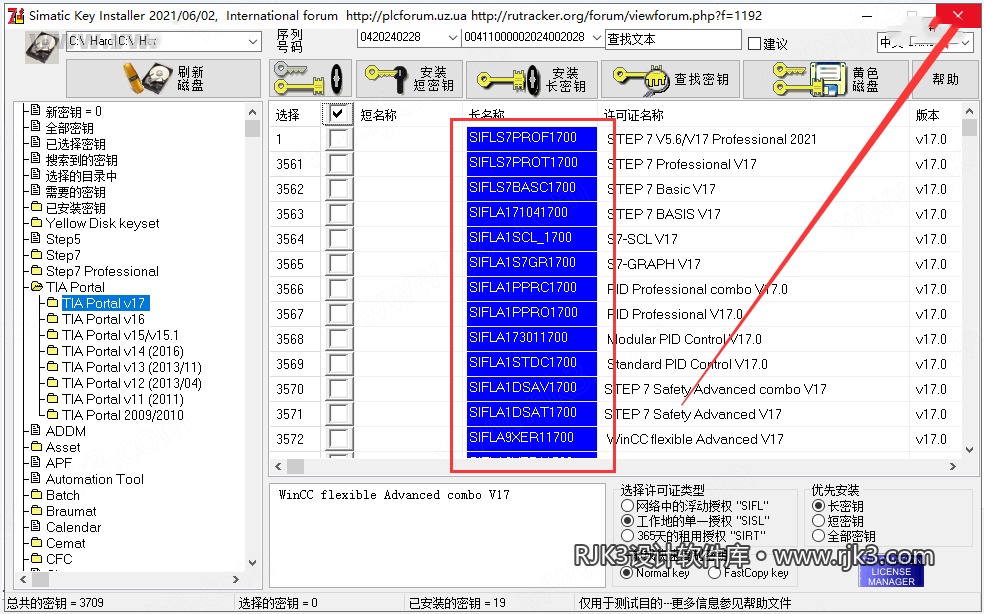Viewport: 984px width, 614px height.
Task: Select the Automation Tool tree item
Action: point(95,479)
